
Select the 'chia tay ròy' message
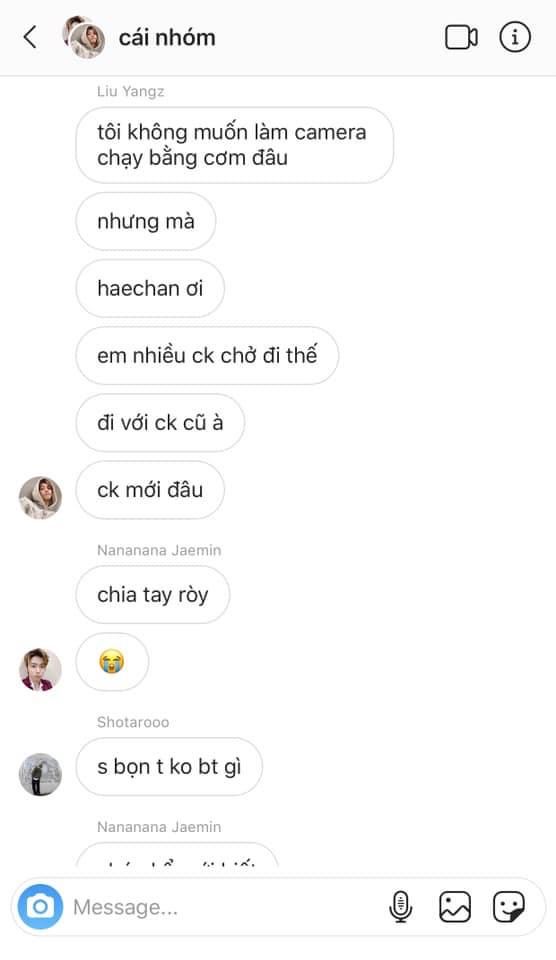click(152, 594)
